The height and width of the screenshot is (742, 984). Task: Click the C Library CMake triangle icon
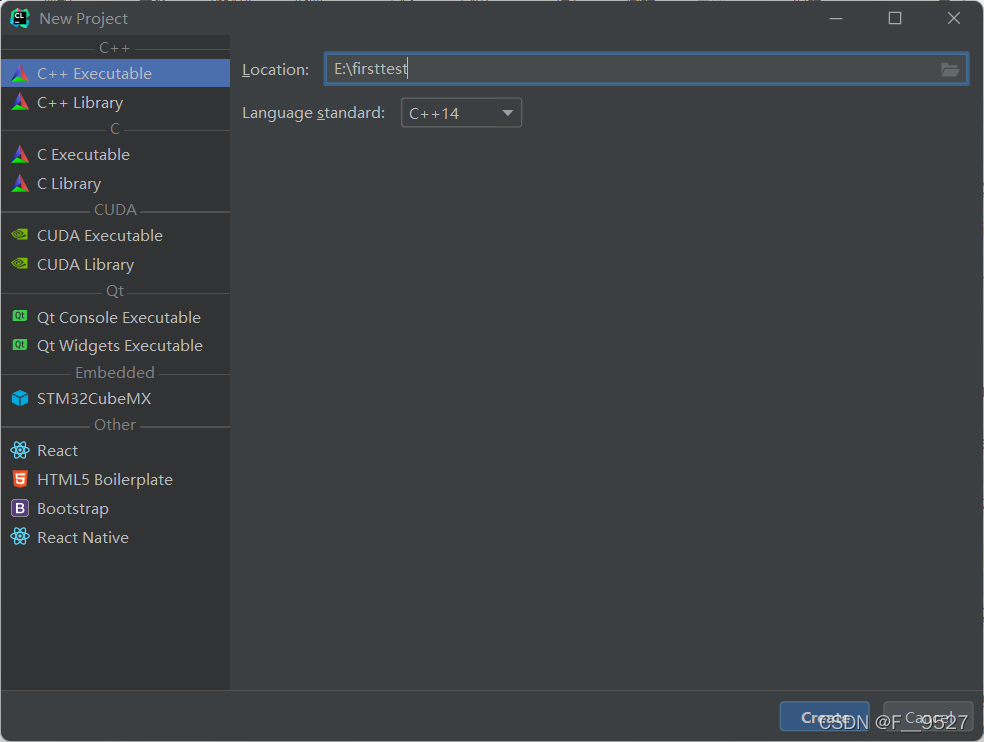[20, 183]
